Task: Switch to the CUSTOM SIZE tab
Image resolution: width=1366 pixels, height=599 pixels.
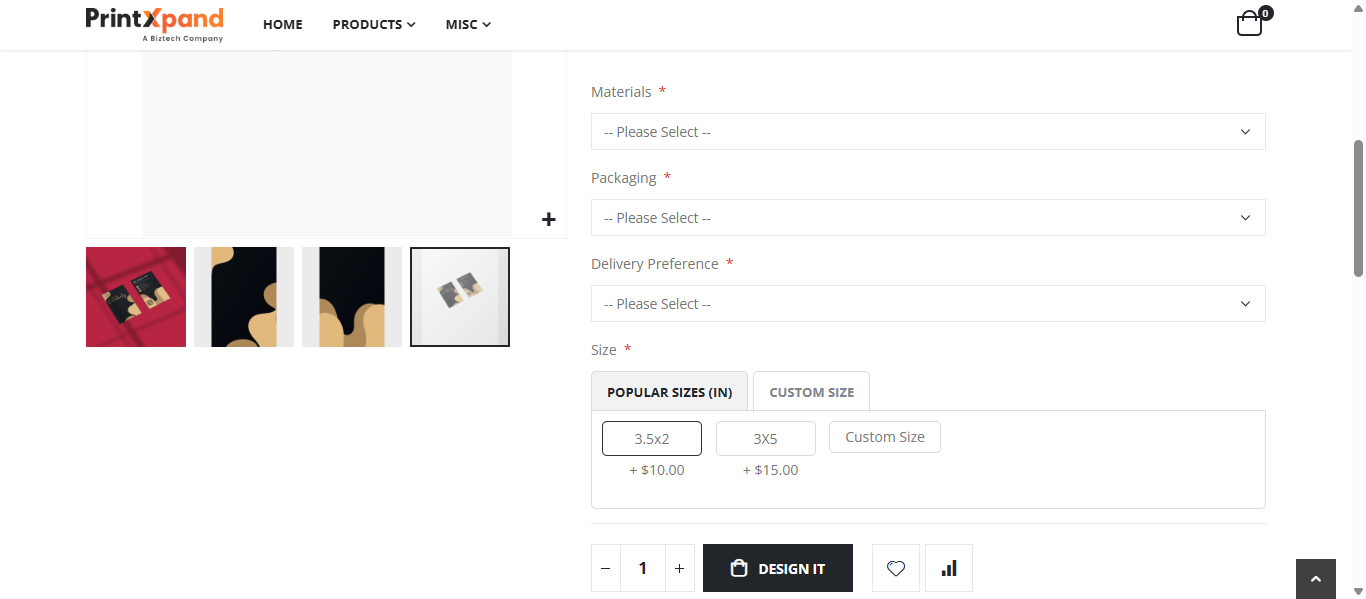Action: point(811,392)
